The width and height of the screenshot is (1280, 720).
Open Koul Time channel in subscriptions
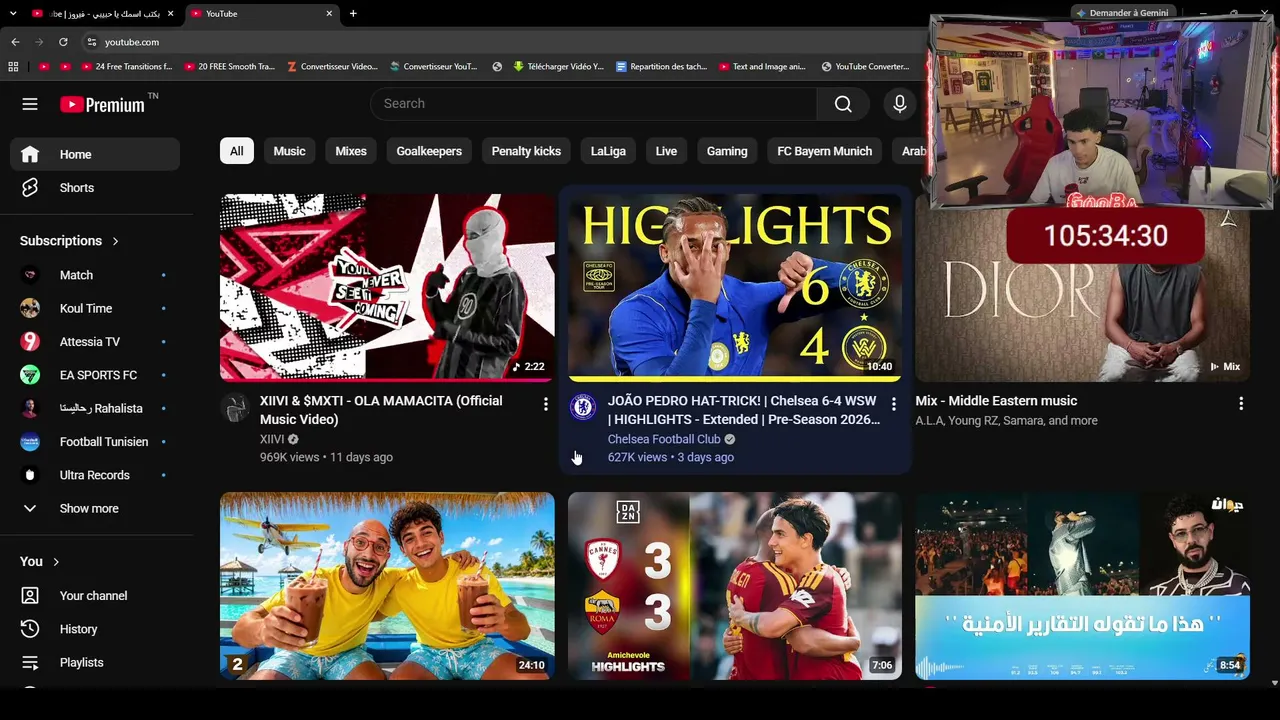[97, 308]
